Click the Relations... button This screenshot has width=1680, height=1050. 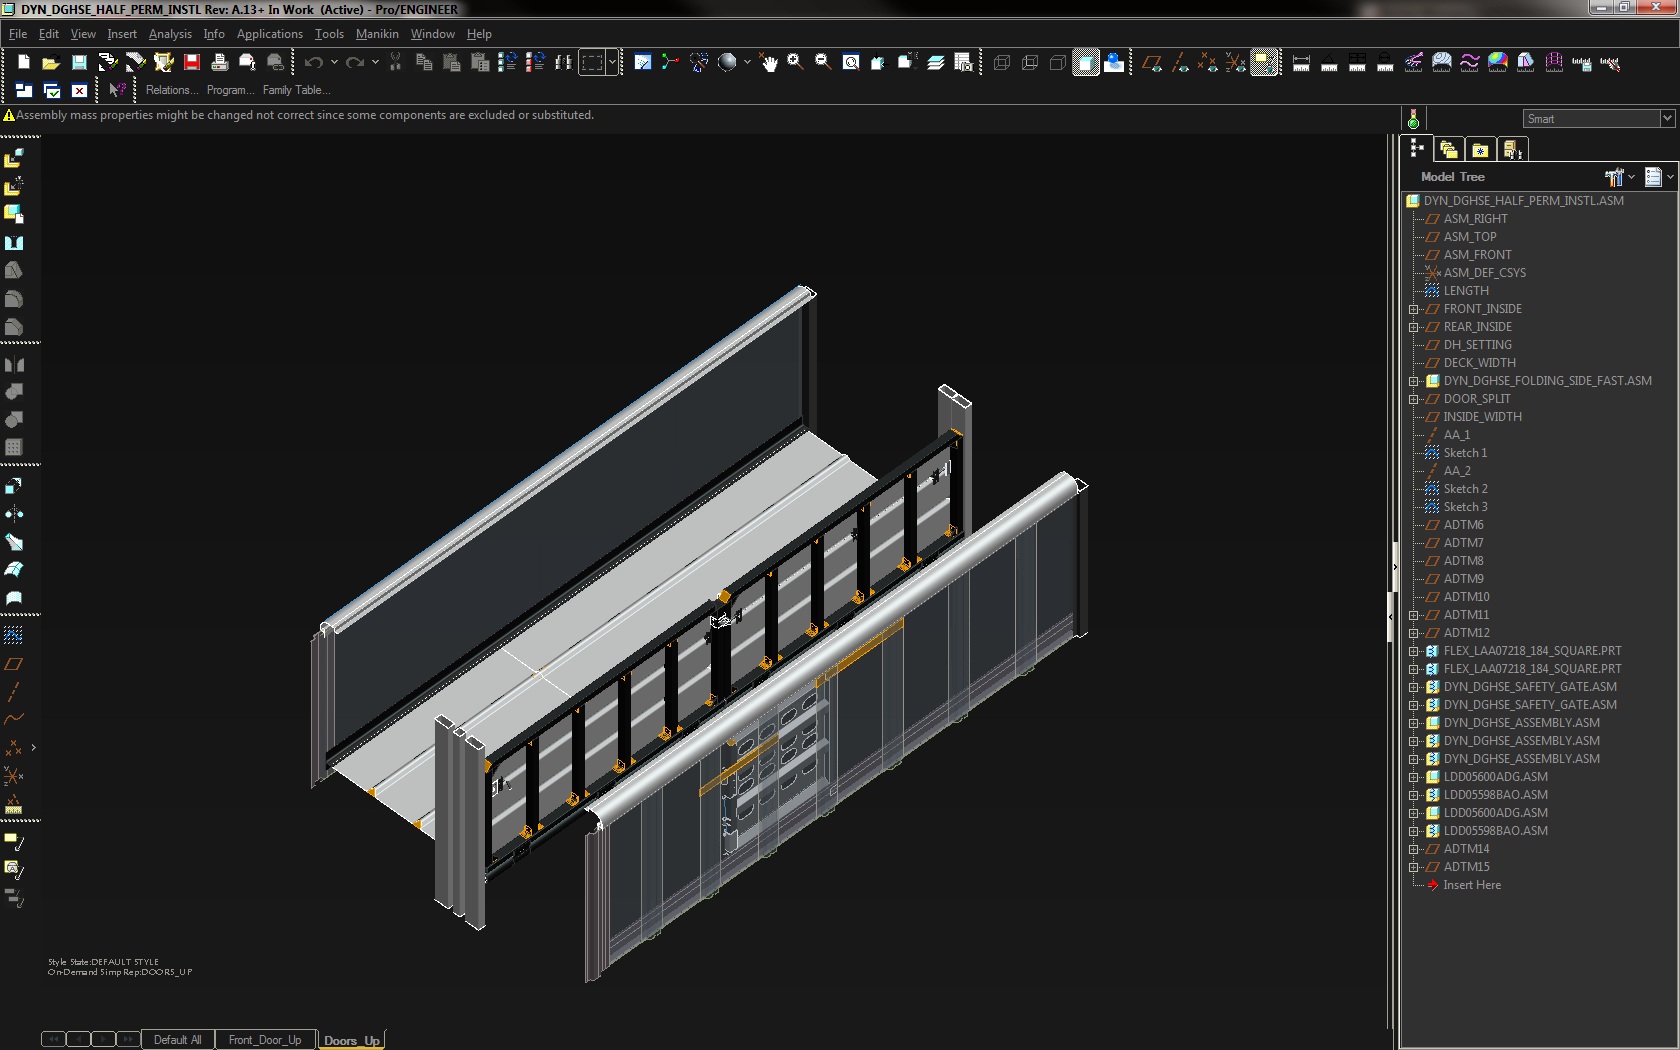click(x=172, y=90)
